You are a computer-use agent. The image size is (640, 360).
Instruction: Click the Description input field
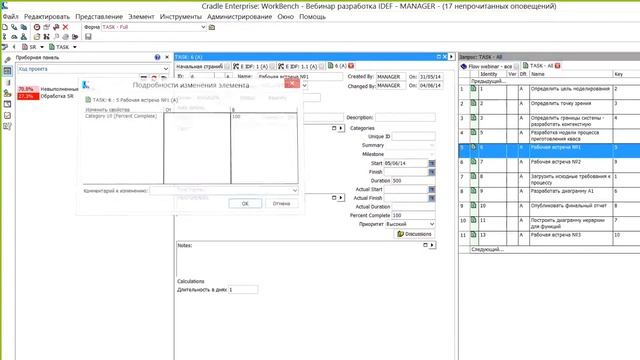point(405,118)
